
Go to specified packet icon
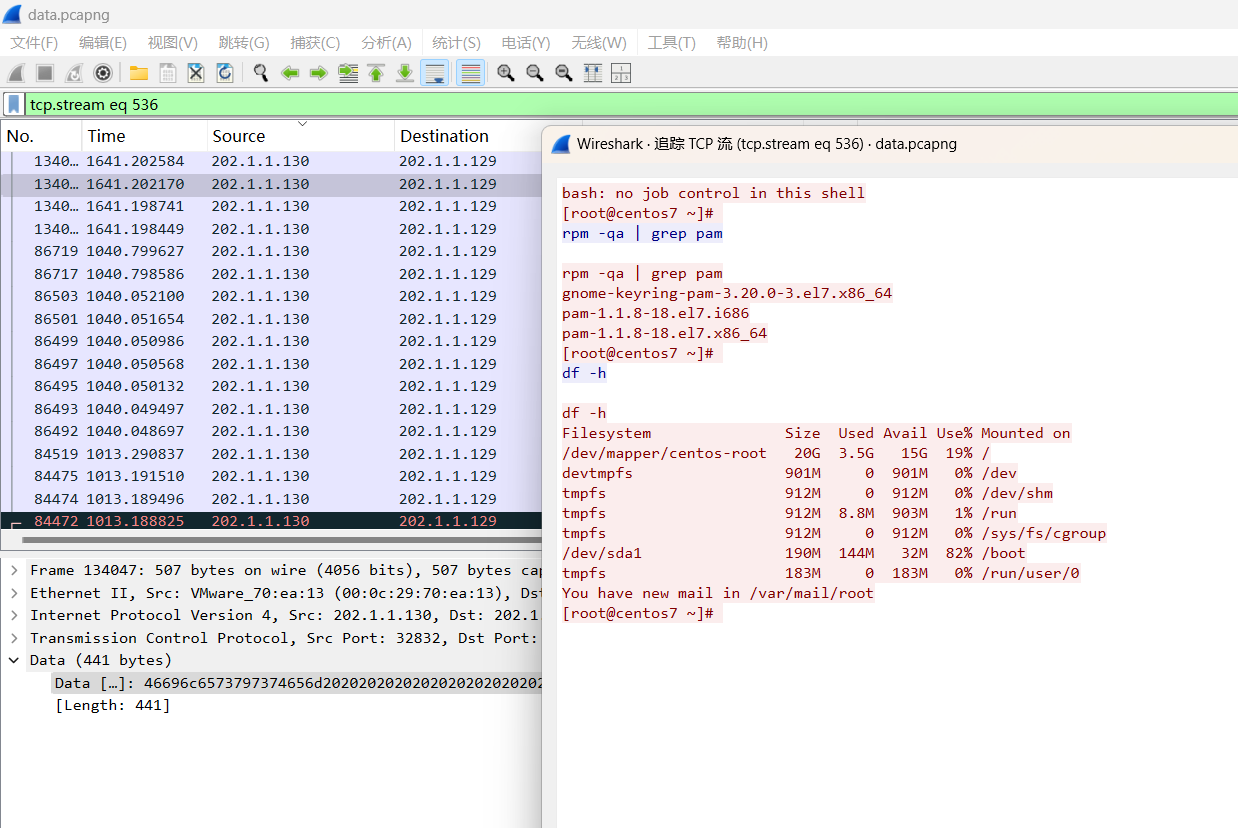[x=348, y=73]
